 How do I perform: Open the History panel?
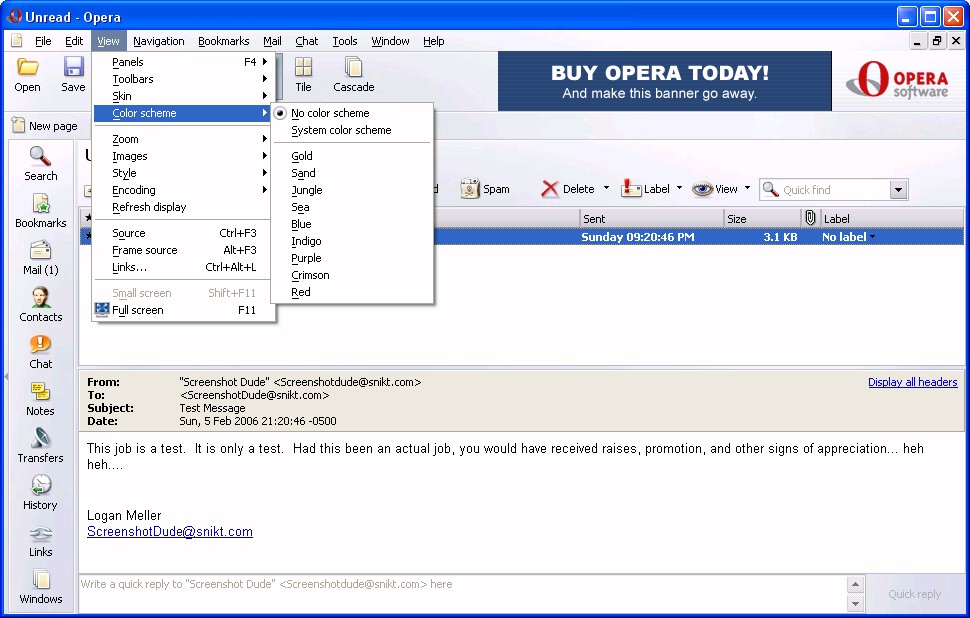[x=41, y=492]
